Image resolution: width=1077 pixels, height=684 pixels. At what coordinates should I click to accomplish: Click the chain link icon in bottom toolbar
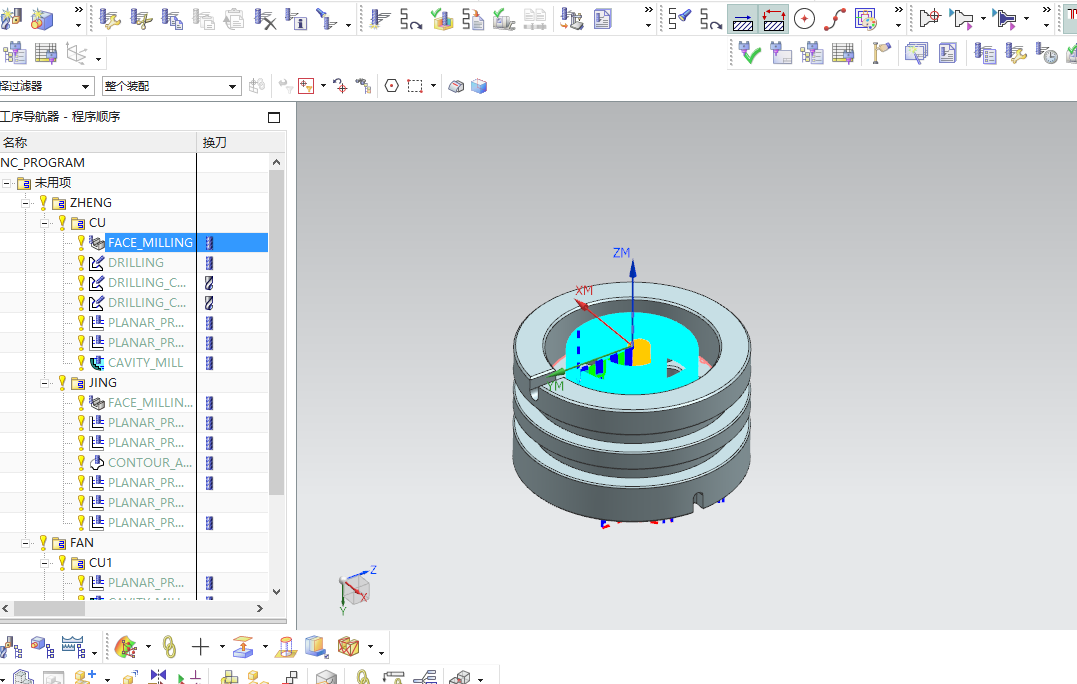click(170, 646)
